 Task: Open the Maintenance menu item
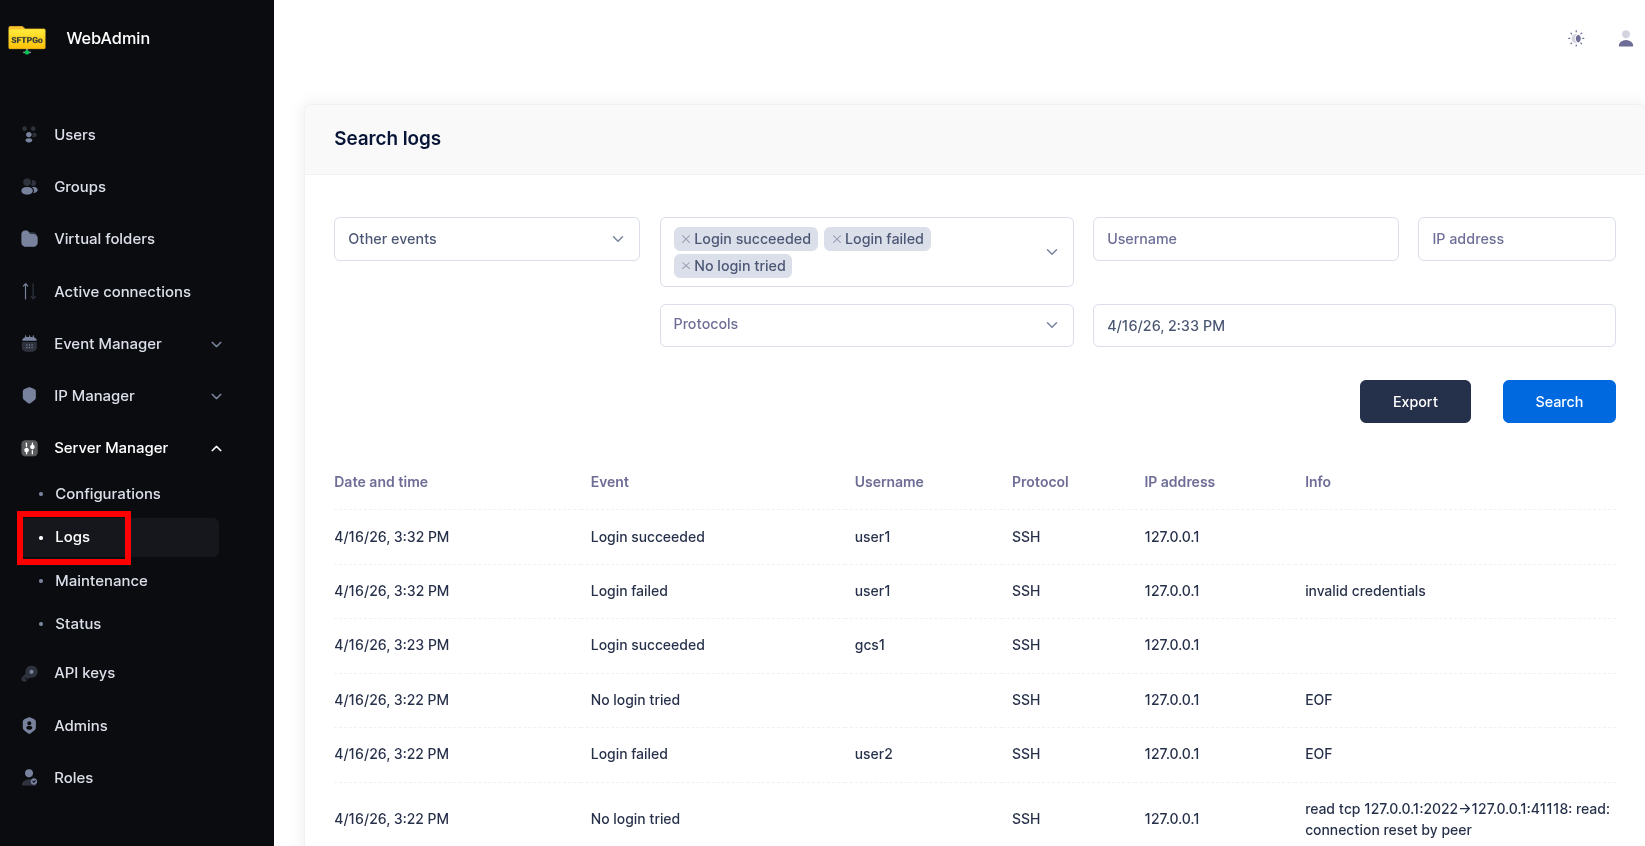(101, 581)
